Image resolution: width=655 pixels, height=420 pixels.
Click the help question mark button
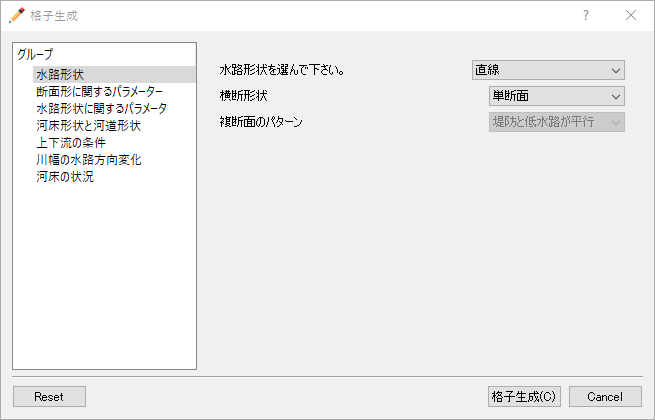click(x=586, y=15)
